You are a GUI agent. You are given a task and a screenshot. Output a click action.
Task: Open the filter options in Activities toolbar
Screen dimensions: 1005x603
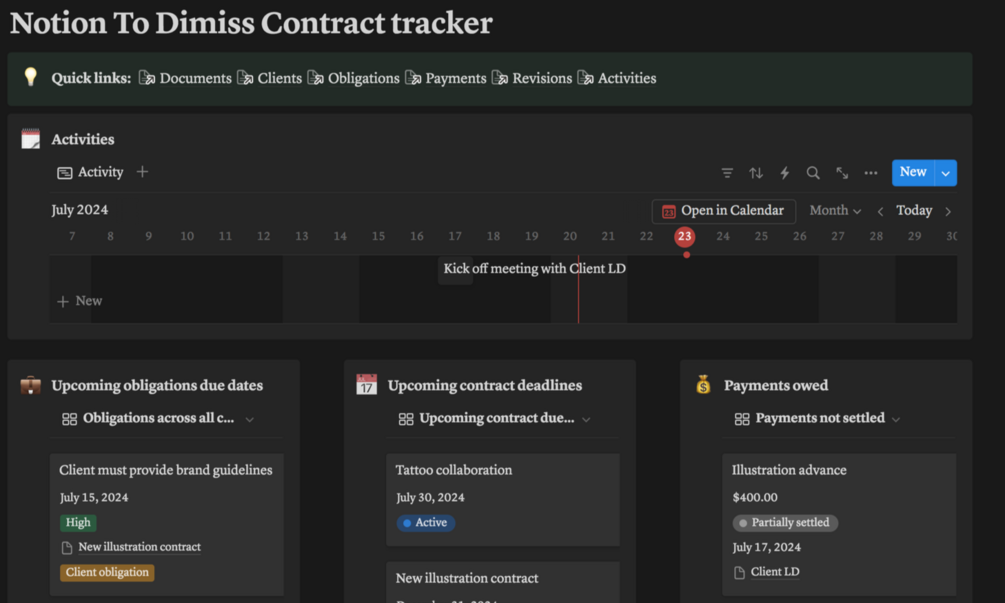click(727, 172)
